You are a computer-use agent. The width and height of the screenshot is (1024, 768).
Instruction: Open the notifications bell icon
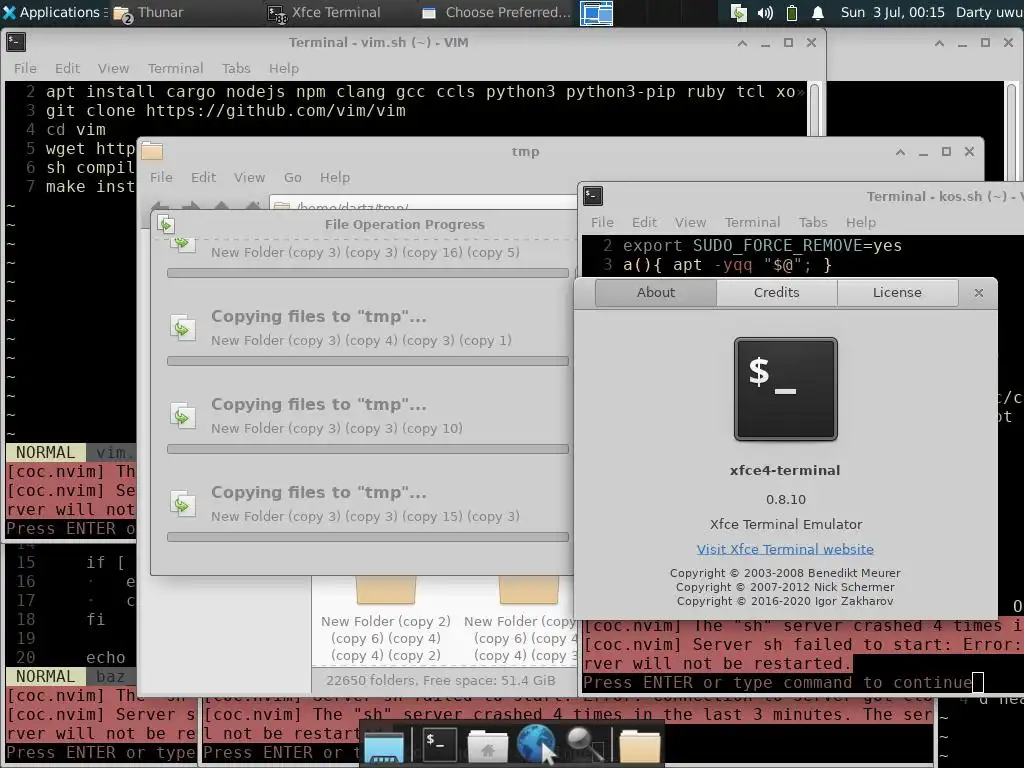click(818, 12)
